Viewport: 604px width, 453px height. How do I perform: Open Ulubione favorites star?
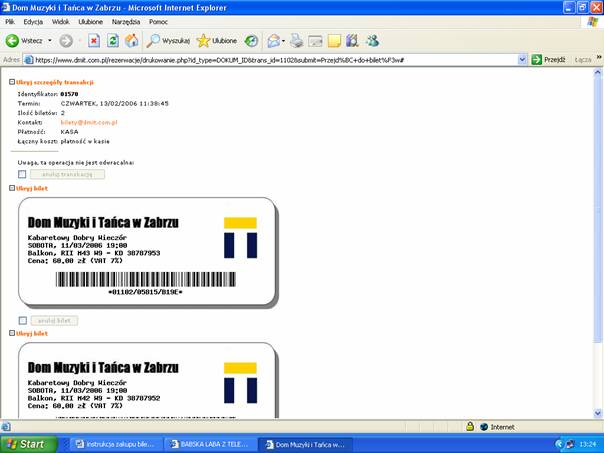pos(217,41)
